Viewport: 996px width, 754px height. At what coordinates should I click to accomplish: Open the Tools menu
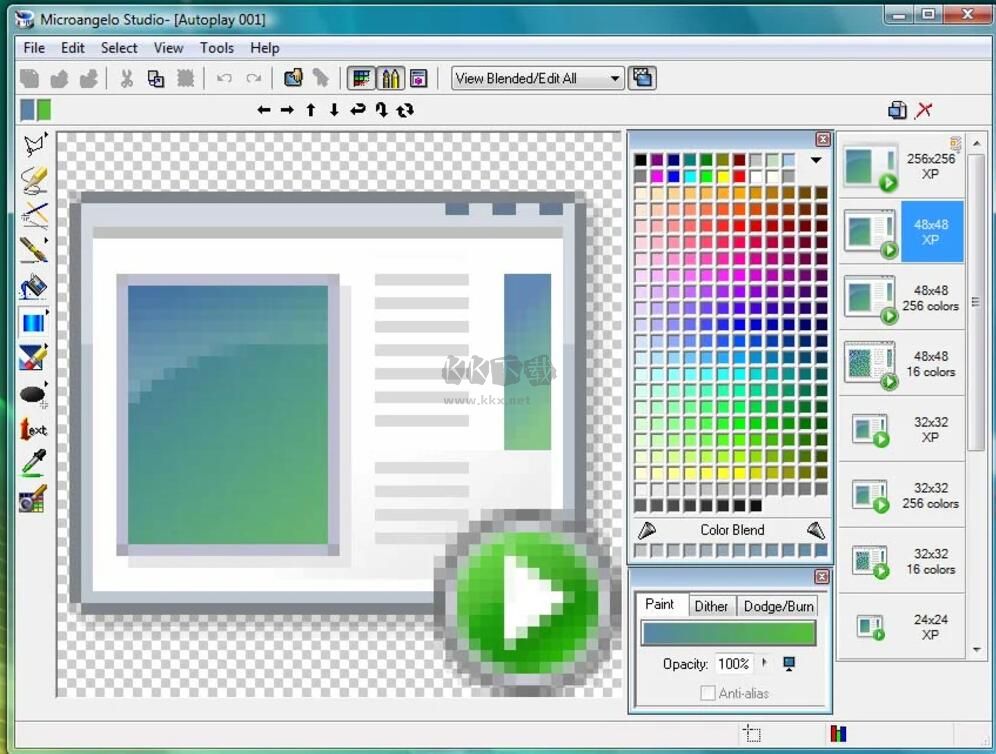tap(216, 48)
